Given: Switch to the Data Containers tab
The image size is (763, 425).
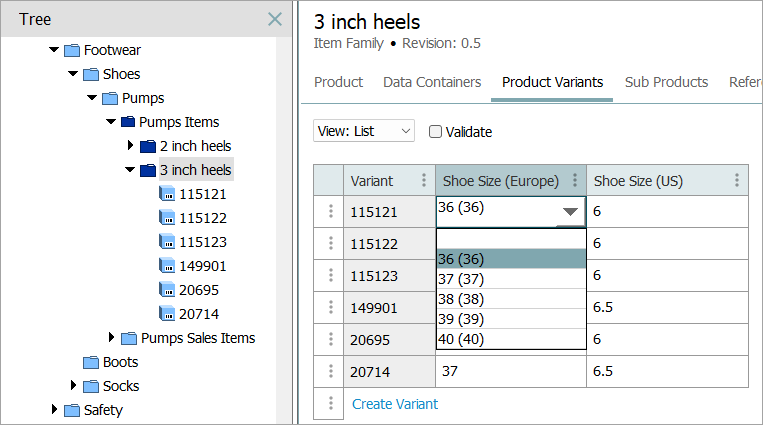Looking at the screenshot, I should pos(432,82).
